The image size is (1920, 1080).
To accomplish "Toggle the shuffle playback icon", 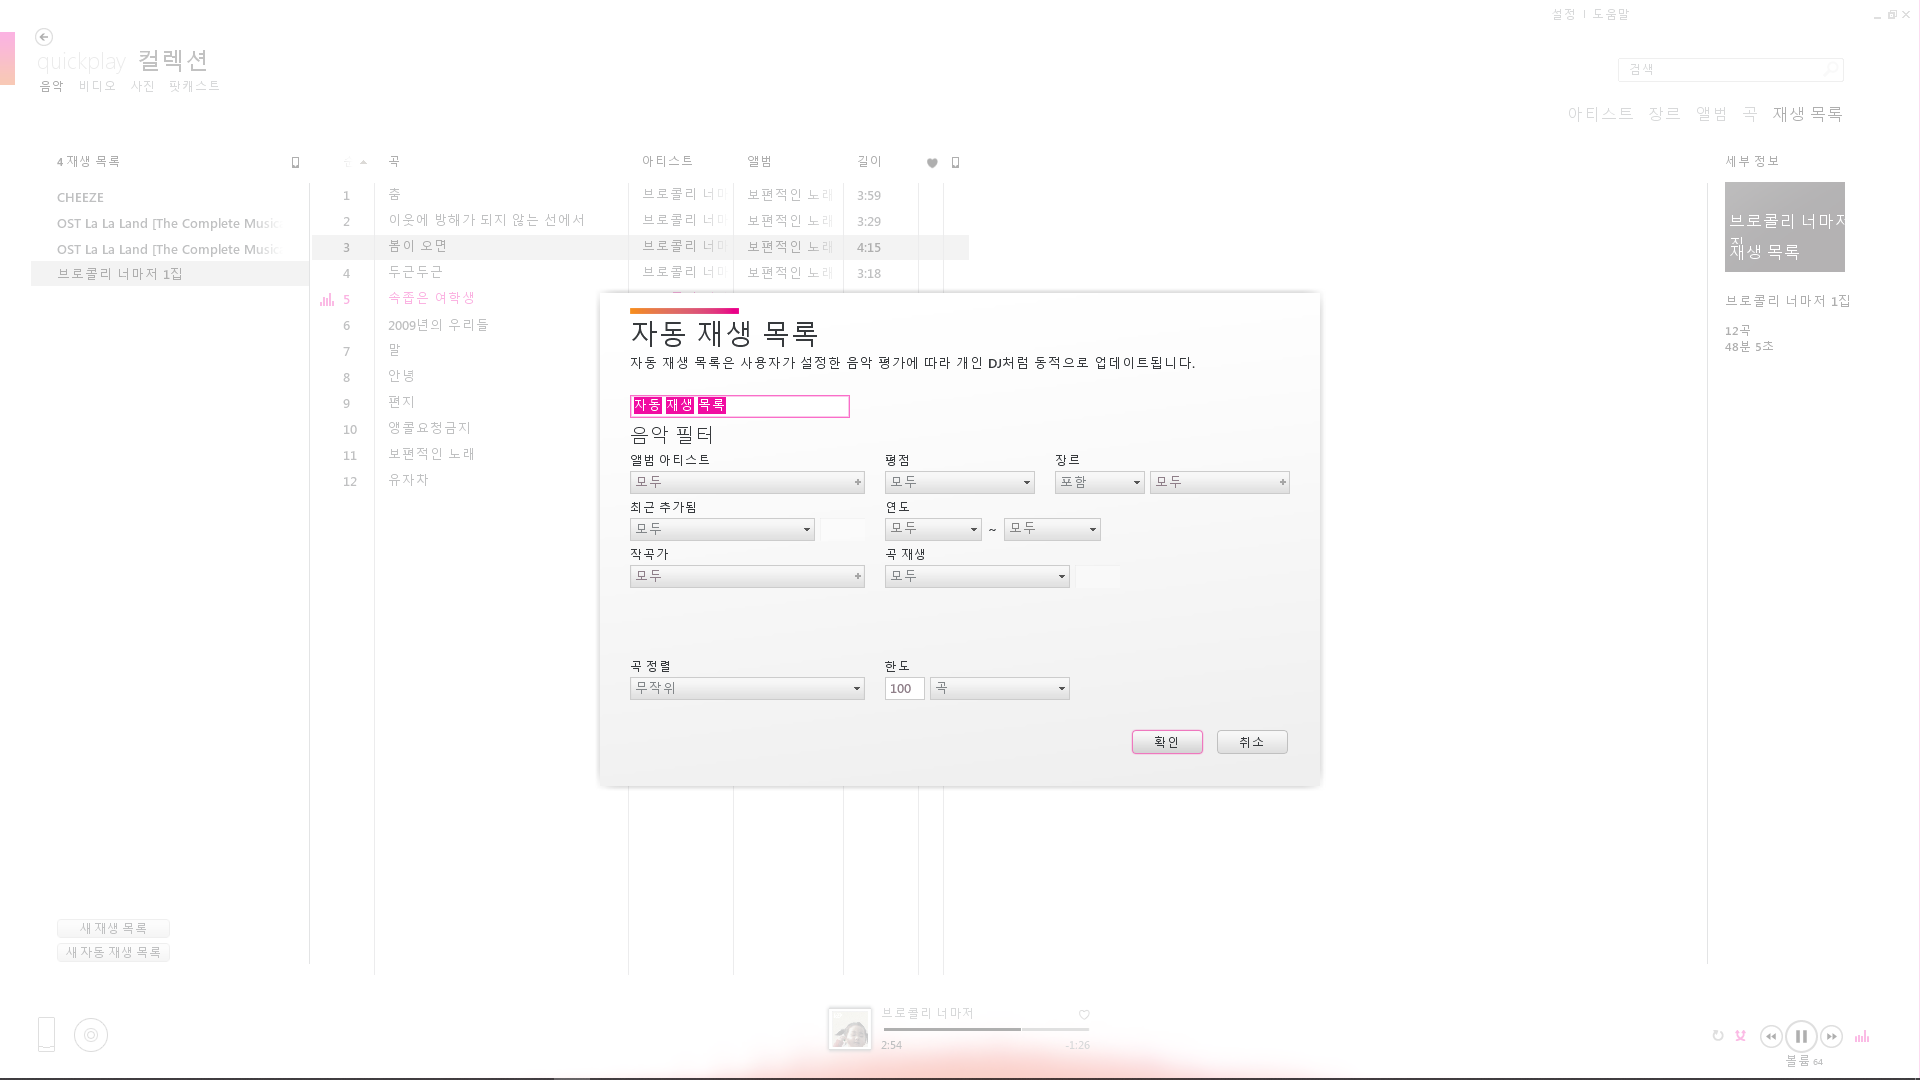I will 1741,1036.
